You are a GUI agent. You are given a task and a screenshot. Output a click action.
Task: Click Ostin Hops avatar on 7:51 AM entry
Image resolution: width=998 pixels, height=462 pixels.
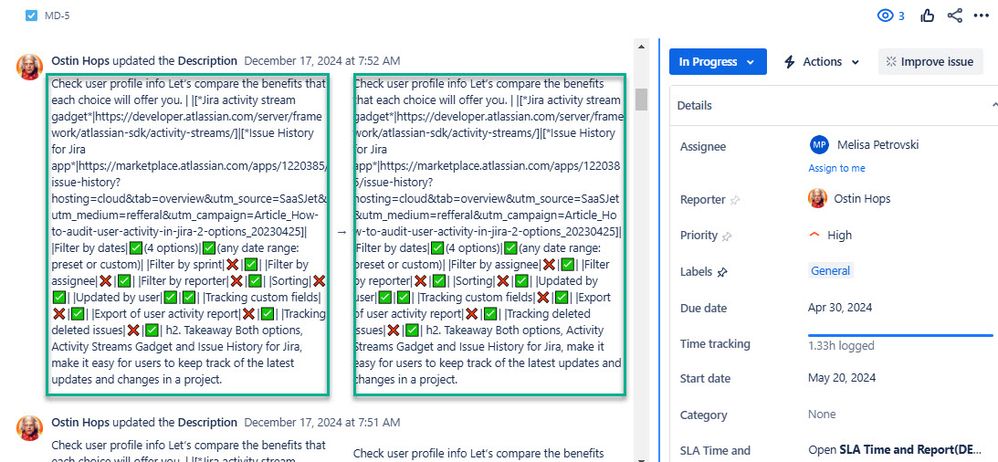(29, 428)
